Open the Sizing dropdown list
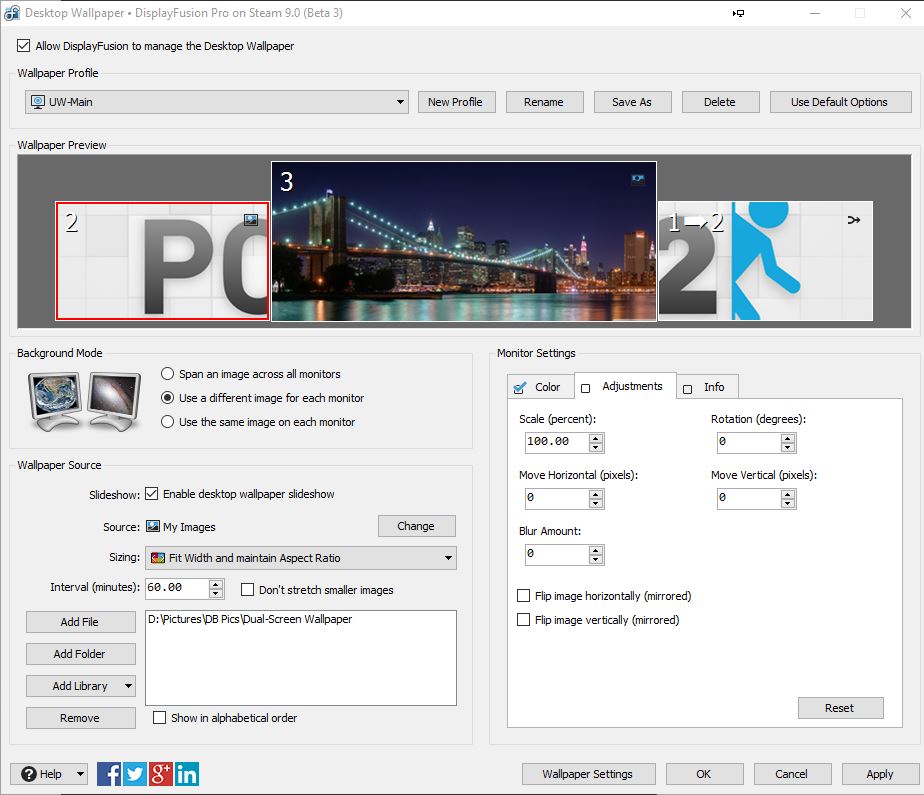Image resolution: width=924 pixels, height=795 pixels. pyautogui.click(x=447, y=558)
